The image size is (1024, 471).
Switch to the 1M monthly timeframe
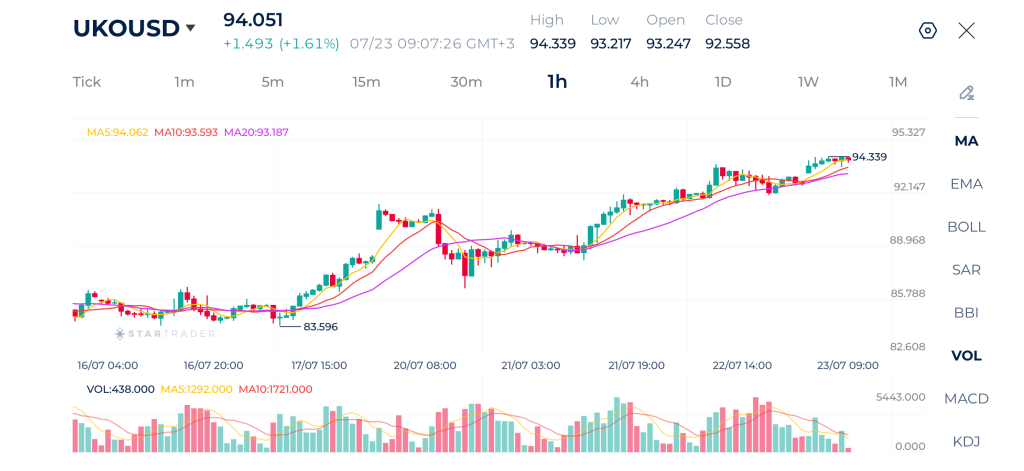pos(898,82)
